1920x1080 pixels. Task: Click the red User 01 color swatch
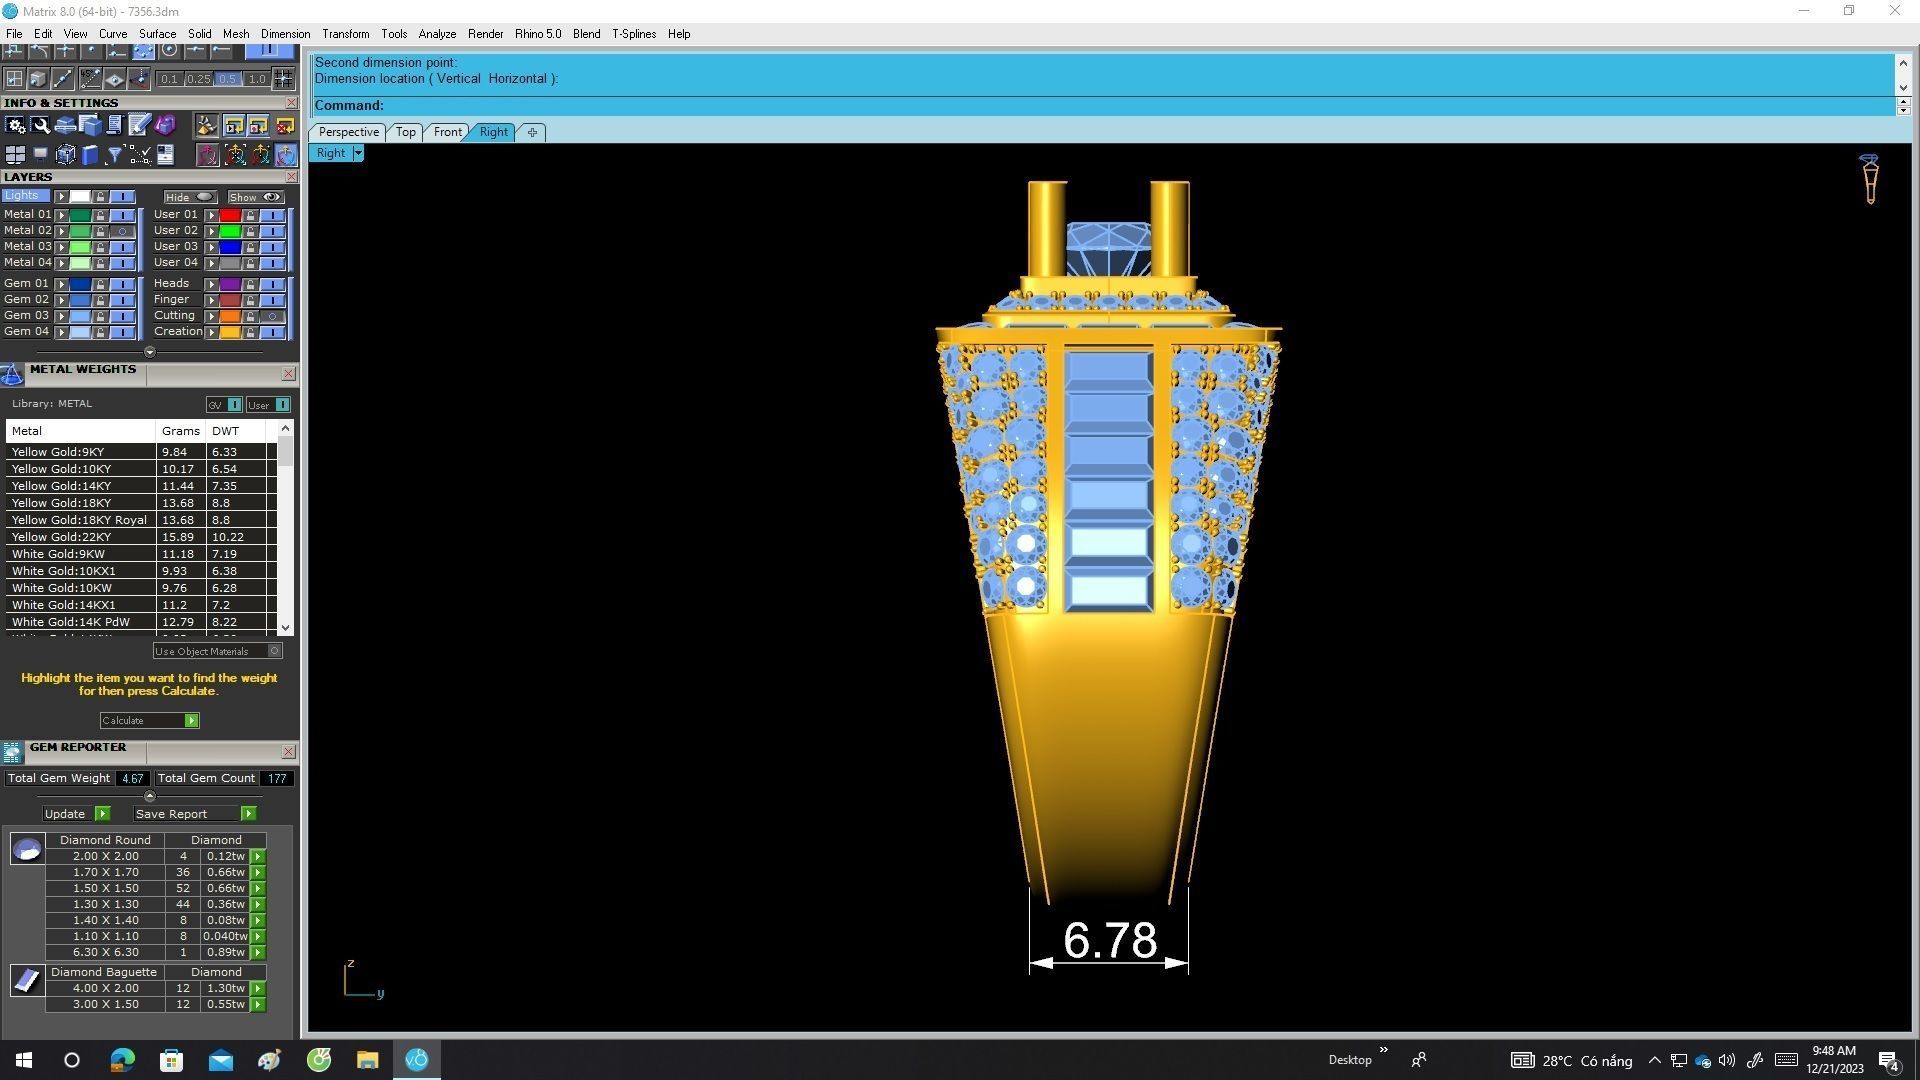[x=230, y=215]
